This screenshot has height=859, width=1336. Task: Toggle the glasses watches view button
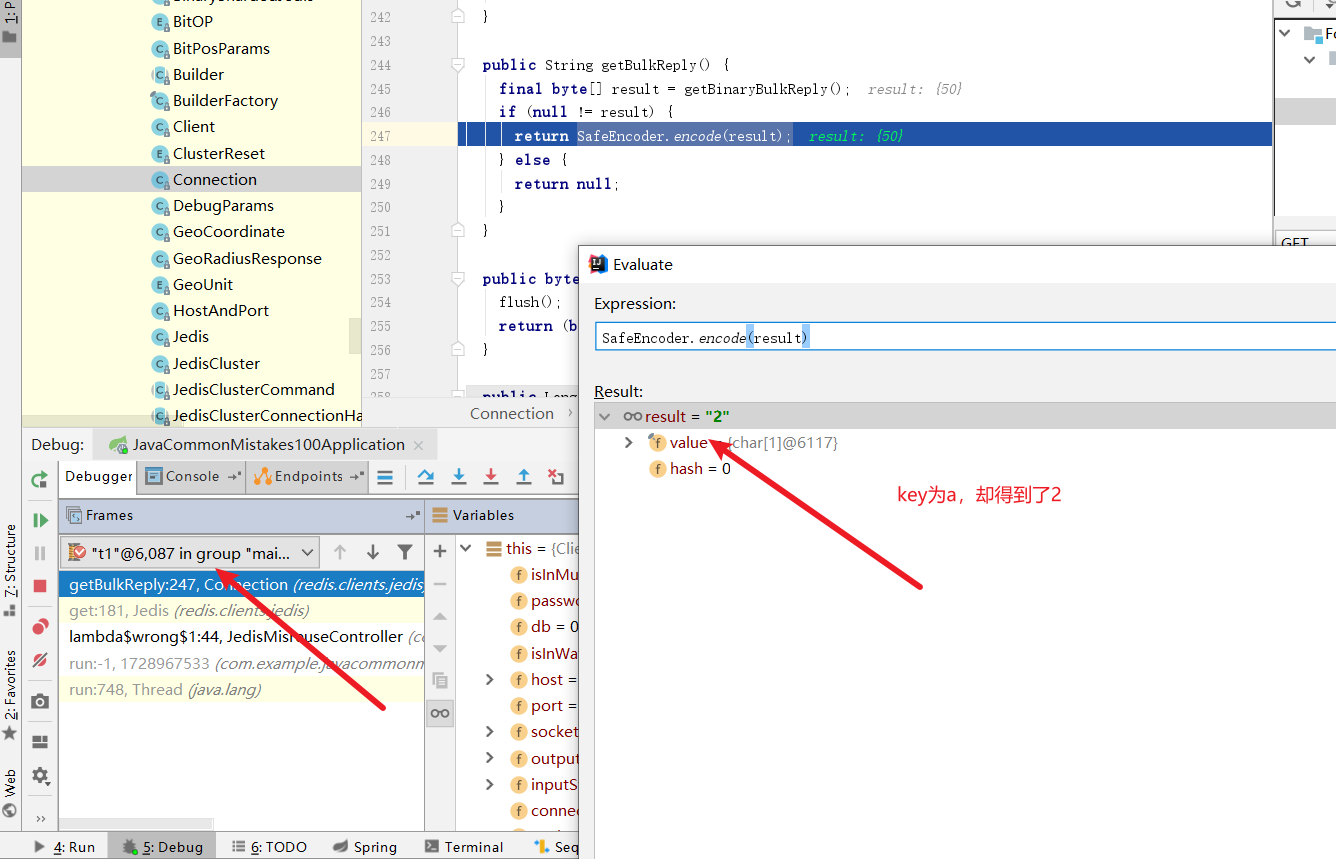(440, 713)
